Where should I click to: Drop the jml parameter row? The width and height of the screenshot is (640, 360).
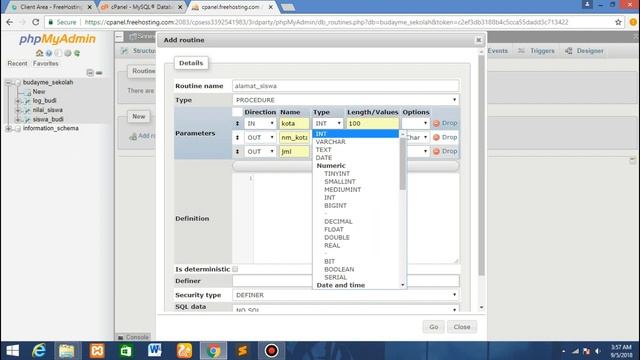(x=445, y=151)
